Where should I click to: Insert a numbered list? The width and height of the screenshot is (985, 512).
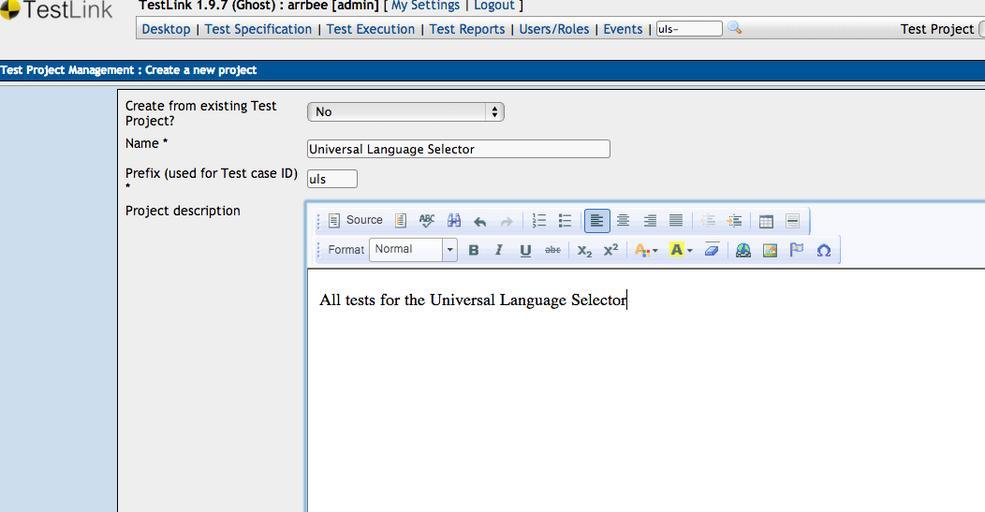click(x=539, y=221)
